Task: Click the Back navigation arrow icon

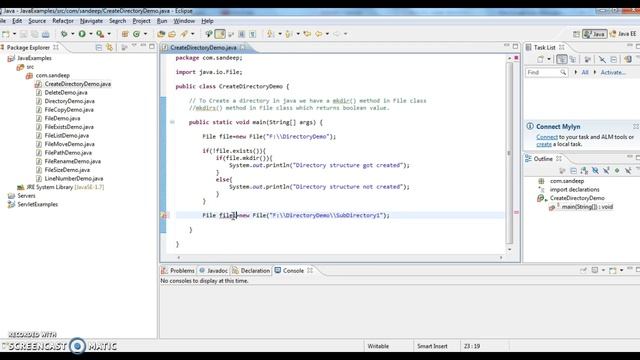Action: click(318, 34)
